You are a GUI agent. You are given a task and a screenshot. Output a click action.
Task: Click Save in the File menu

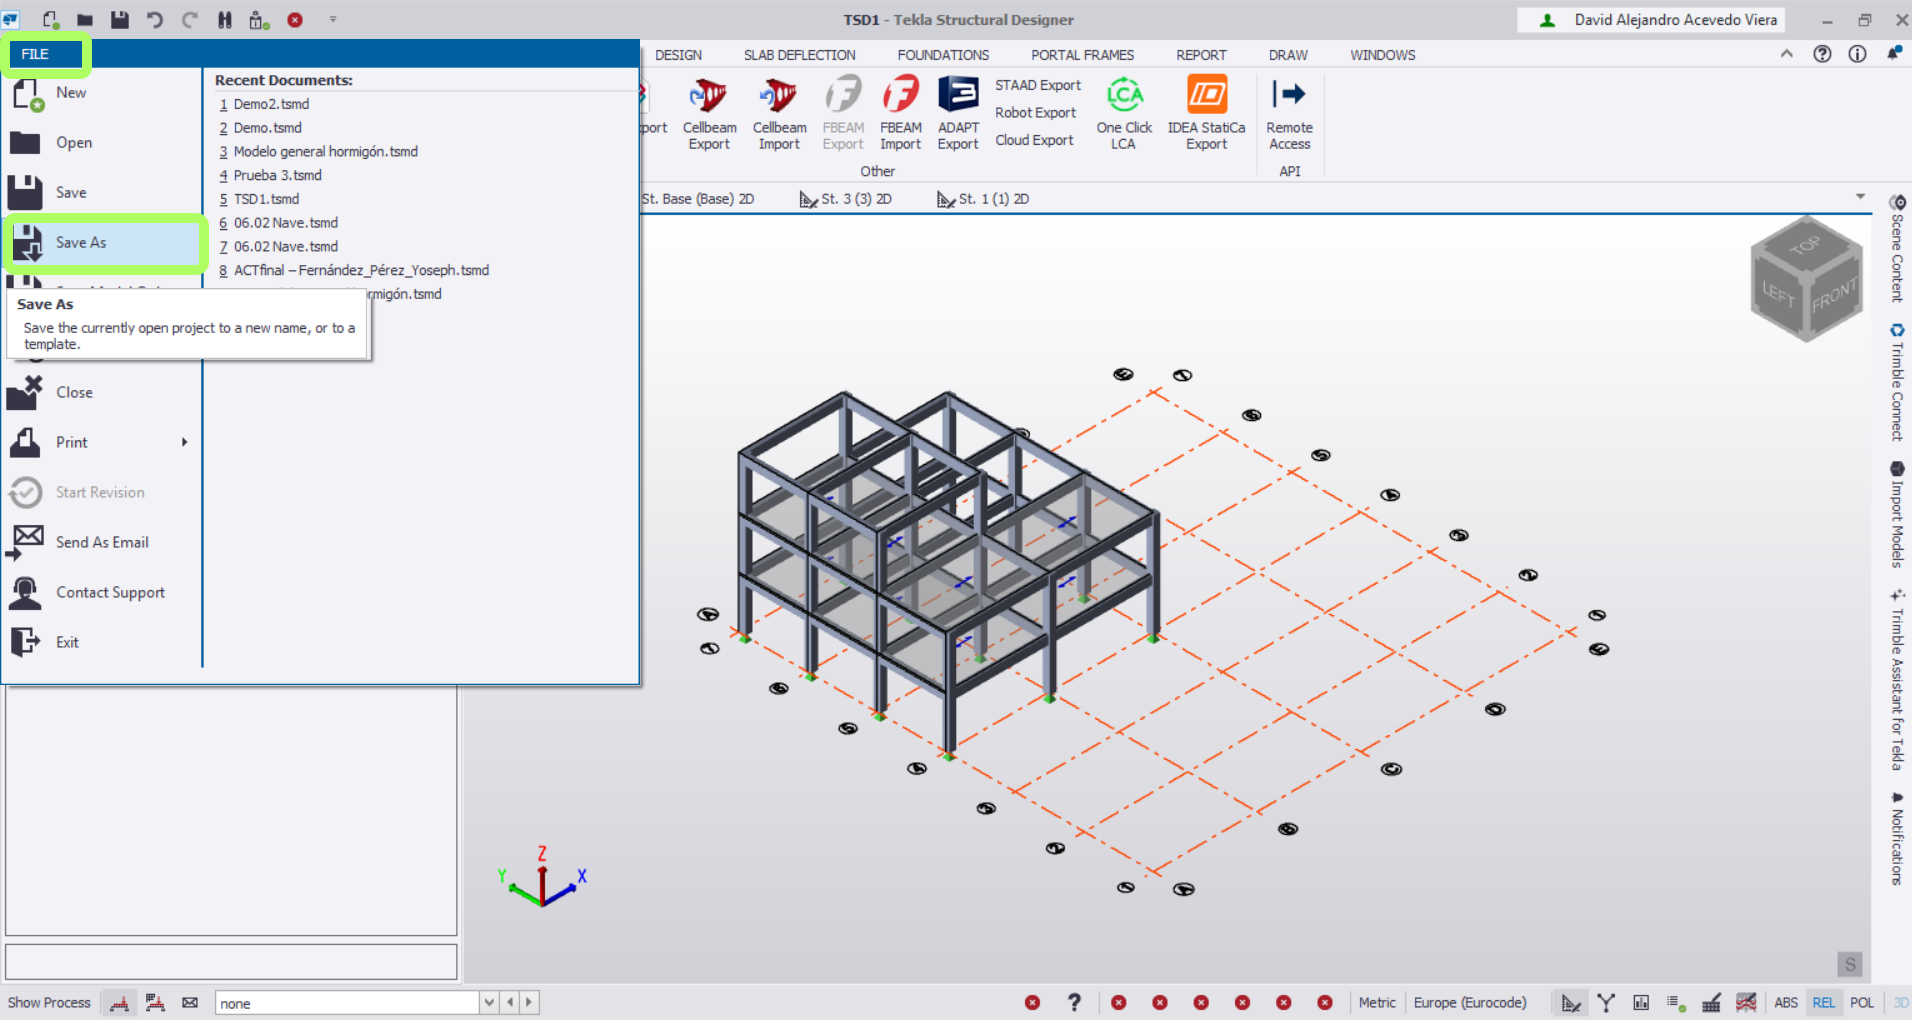click(103, 193)
